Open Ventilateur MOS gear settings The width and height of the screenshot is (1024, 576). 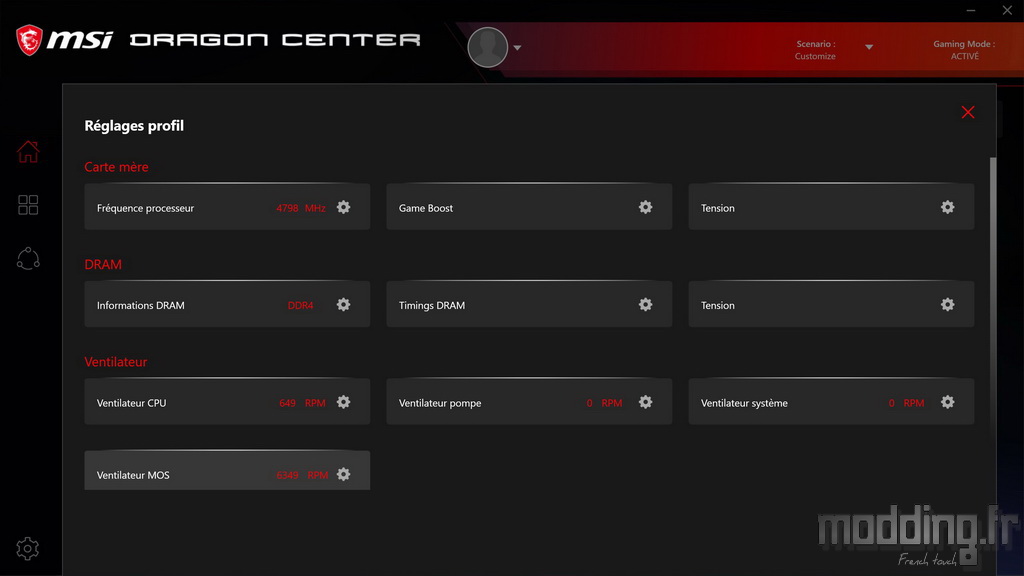pos(344,474)
